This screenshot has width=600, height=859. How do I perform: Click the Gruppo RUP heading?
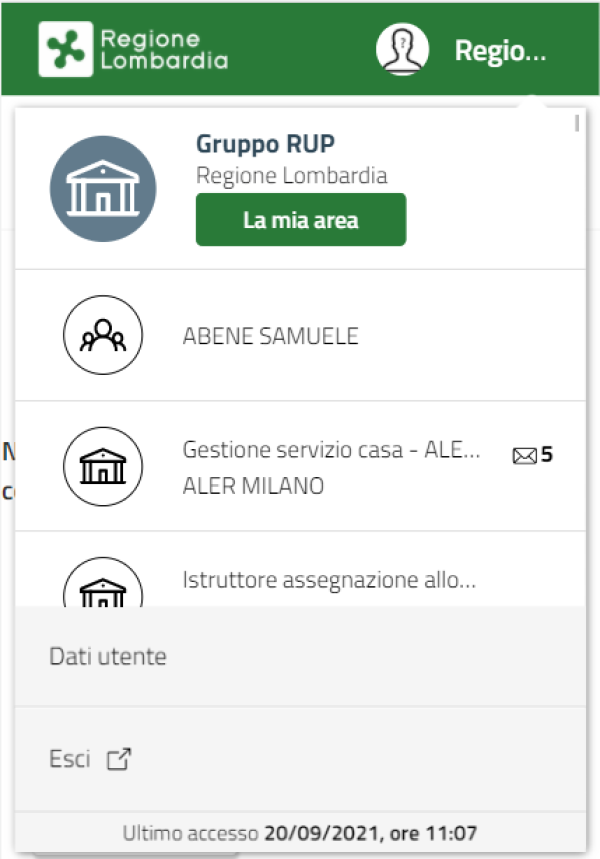(265, 144)
